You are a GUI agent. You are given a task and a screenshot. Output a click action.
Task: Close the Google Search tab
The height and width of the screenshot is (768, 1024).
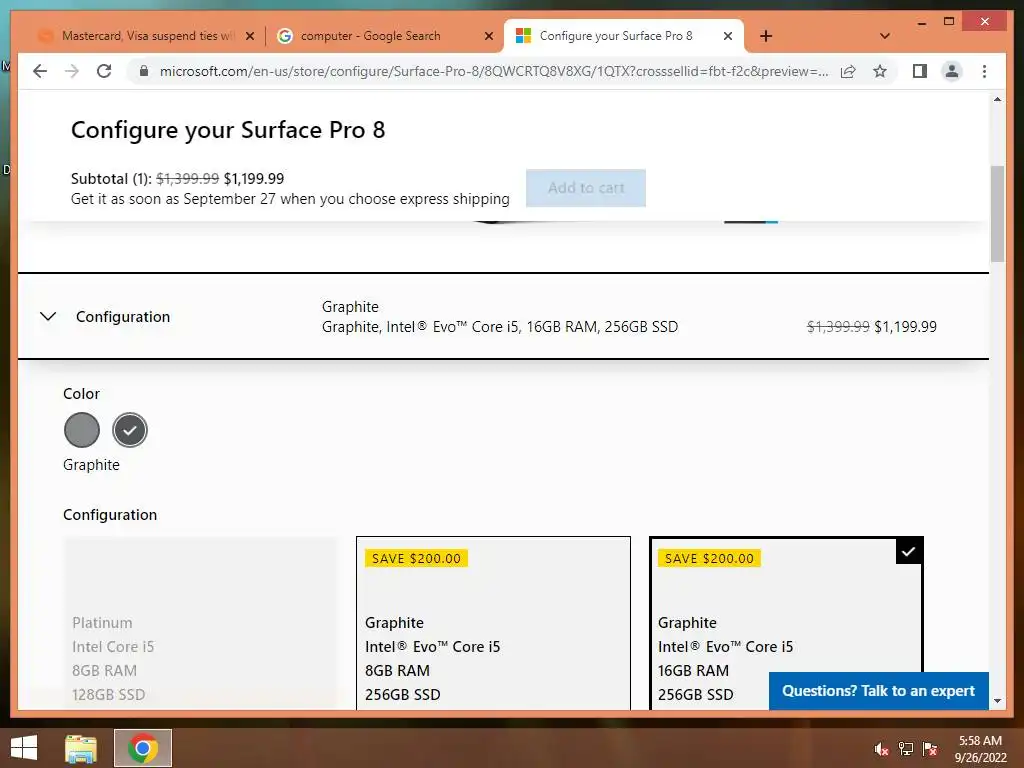coord(488,36)
